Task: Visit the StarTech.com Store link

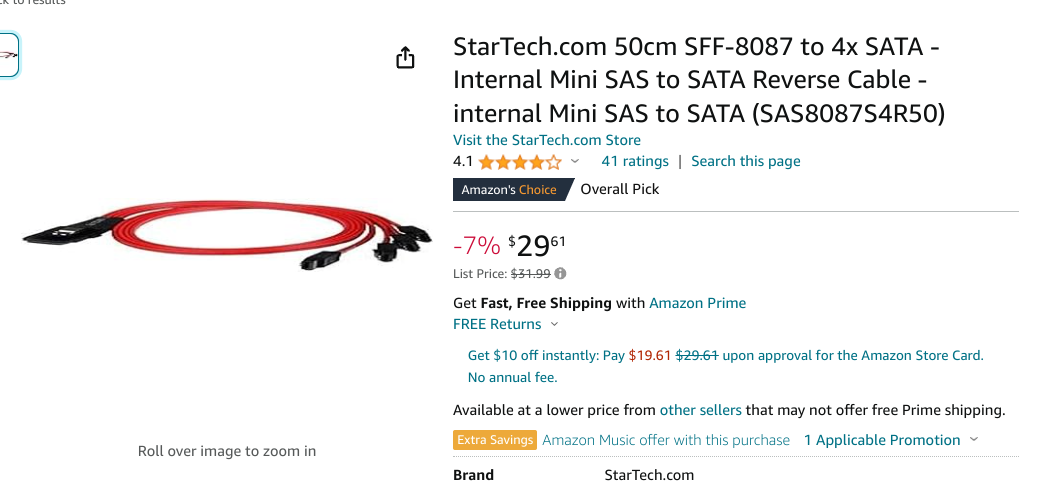Action: 546,141
